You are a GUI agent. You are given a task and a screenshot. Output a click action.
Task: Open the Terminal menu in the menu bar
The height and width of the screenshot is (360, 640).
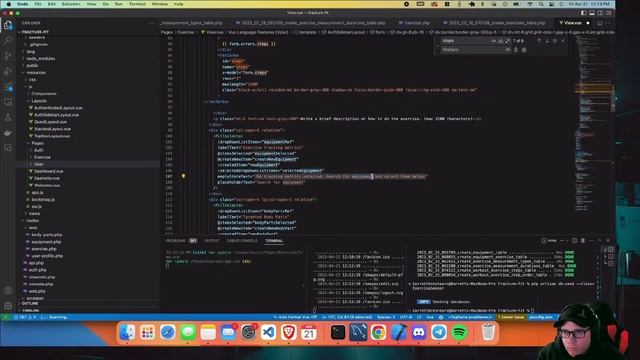point(137,4)
